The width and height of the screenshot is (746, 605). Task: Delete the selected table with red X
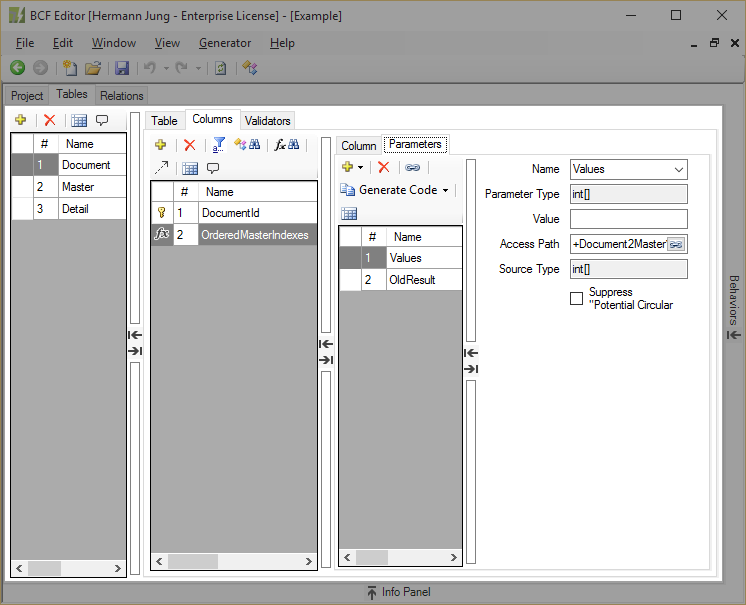pos(49,120)
